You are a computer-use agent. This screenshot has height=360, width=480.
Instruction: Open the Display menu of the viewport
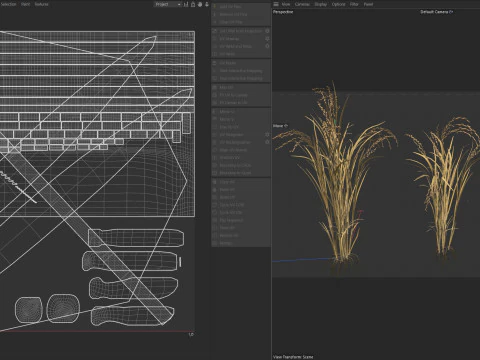click(321, 4)
